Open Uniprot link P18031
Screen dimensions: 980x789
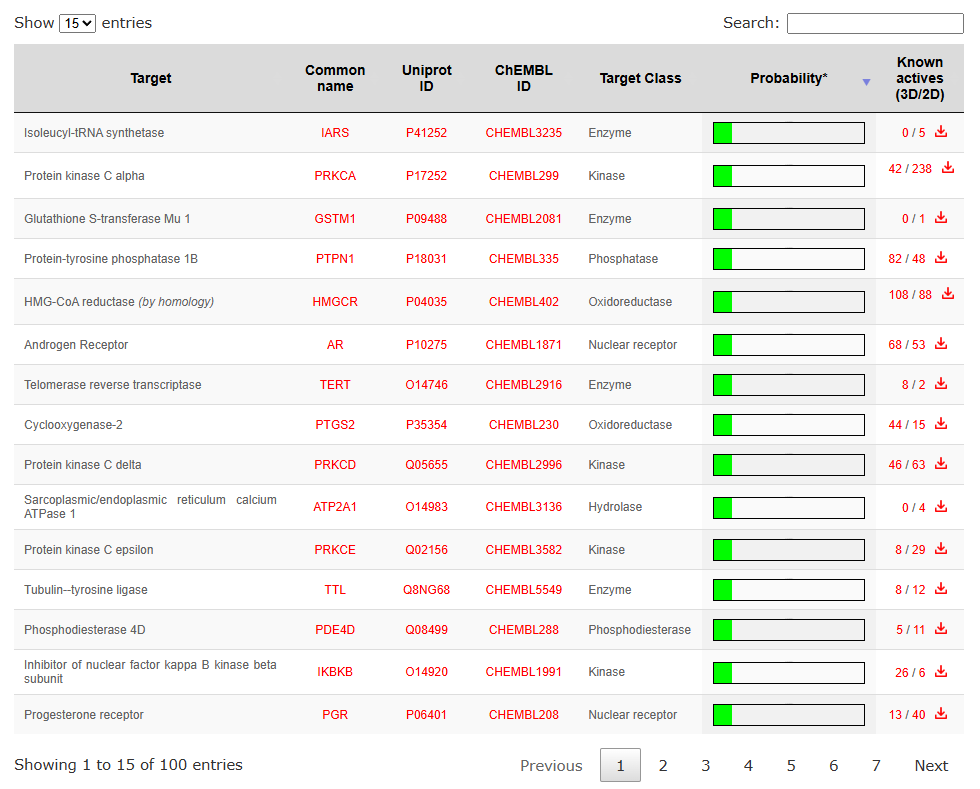[426, 259]
